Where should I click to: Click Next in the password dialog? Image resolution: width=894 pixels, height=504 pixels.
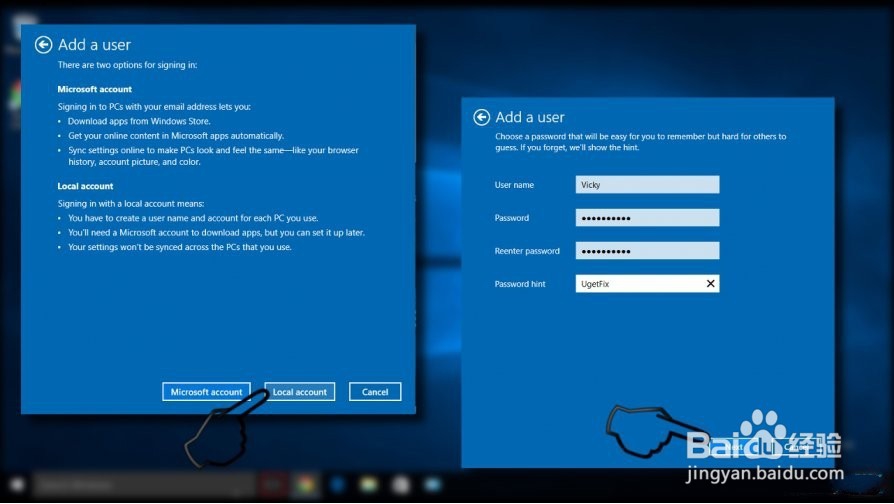pyautogui.click(x=734, y=447)
